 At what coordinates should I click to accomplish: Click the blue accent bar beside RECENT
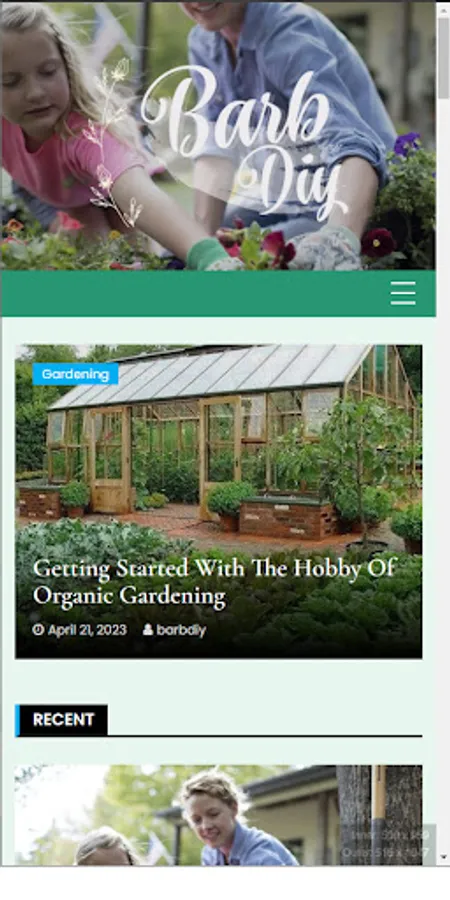[x=18, y=720]
